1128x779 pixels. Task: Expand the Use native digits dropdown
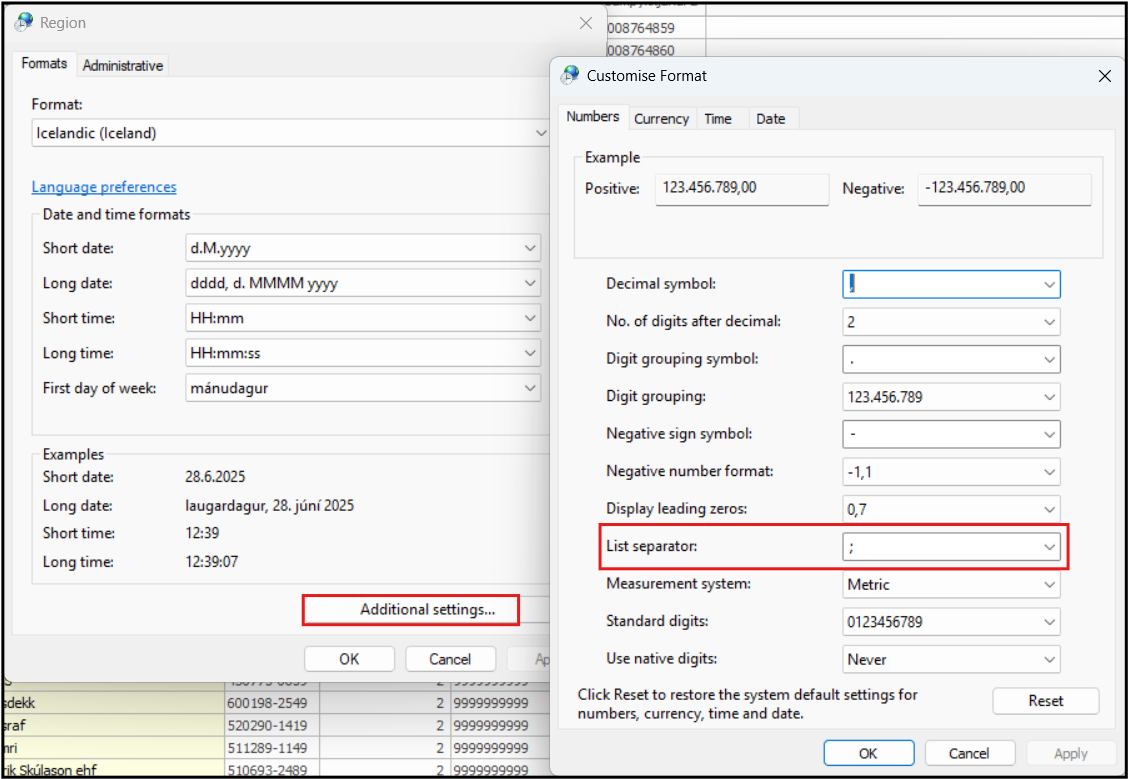point(1049,659)
